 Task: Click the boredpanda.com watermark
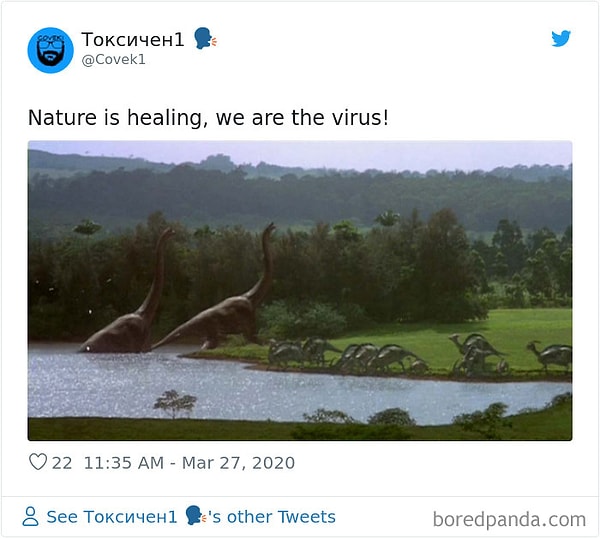(x=509, y=520)
